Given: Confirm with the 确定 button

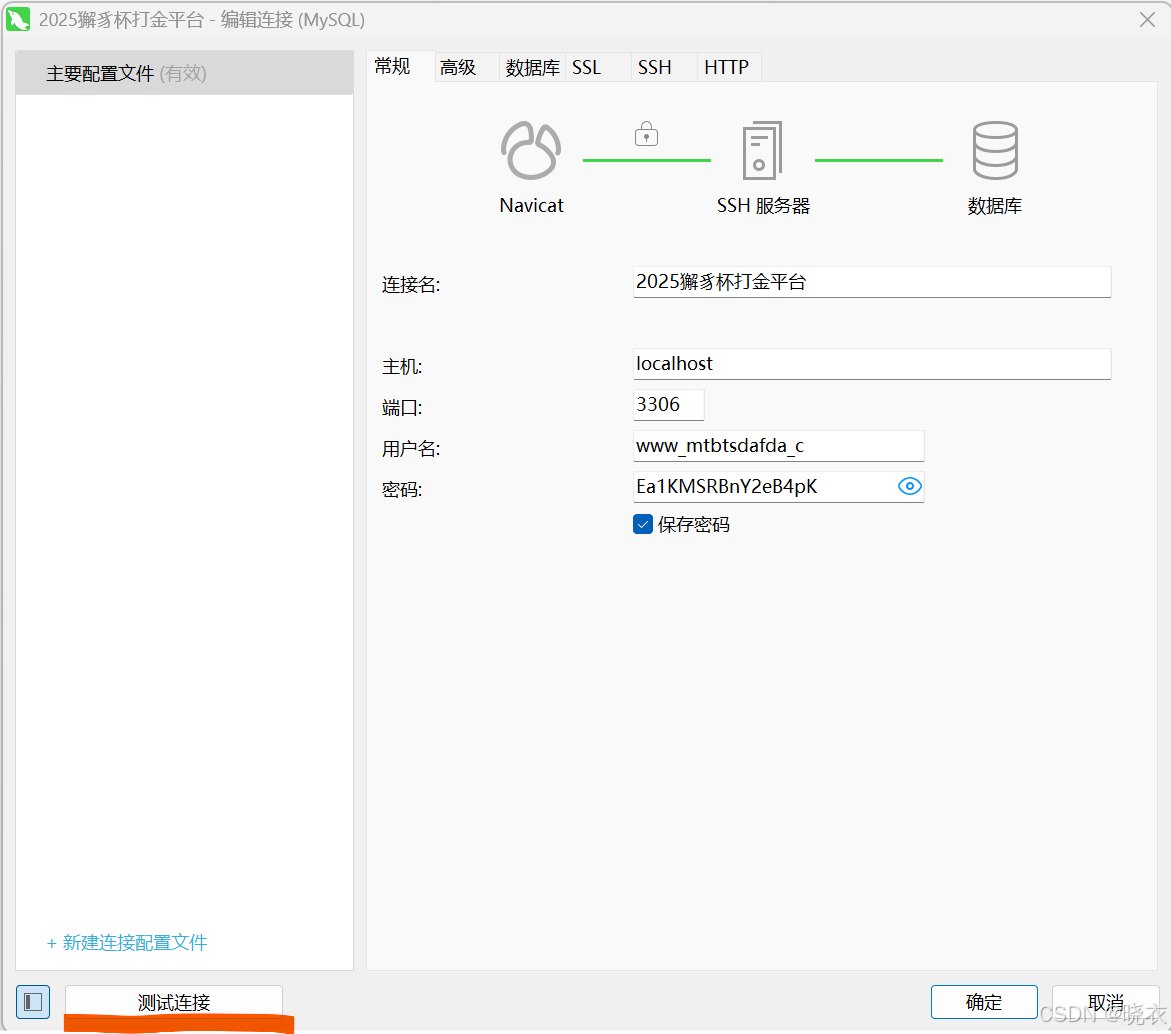Looking at the screenshot, I should pos(984,1002).
